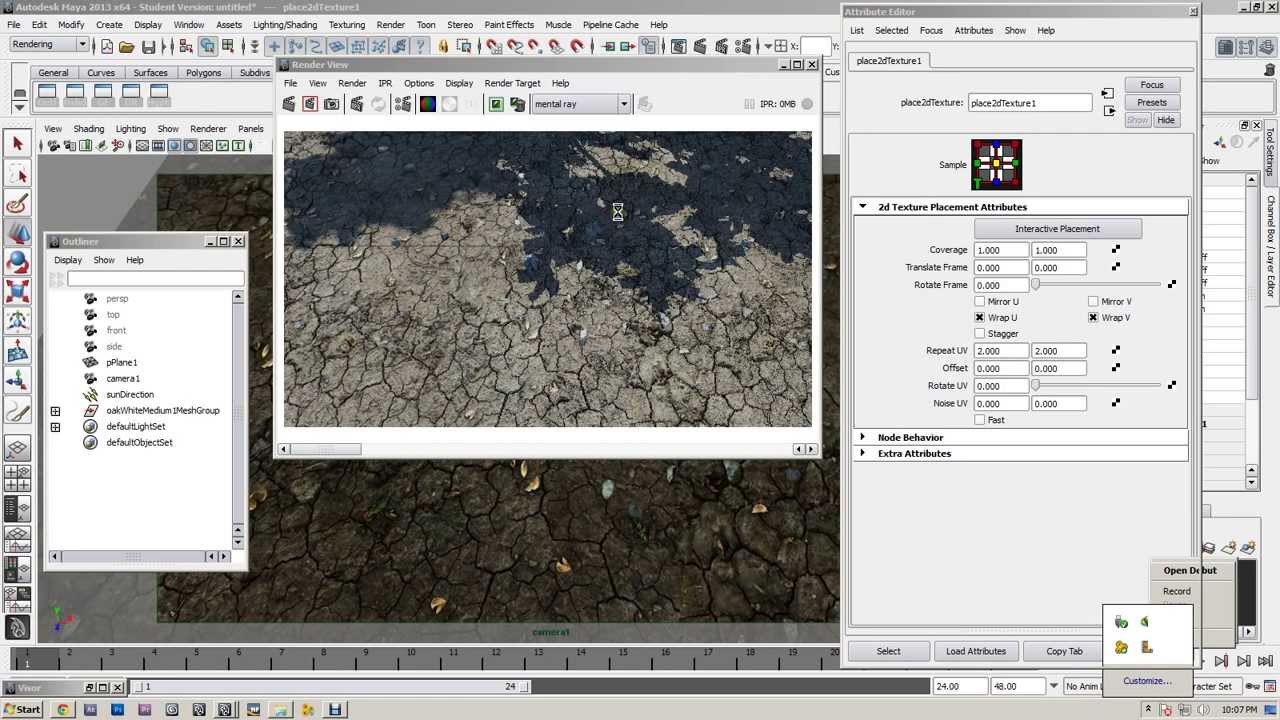Viewport: 1280px width, 720px height.
Task: Enable the Fast checkbox
Action: pos(980,420)
